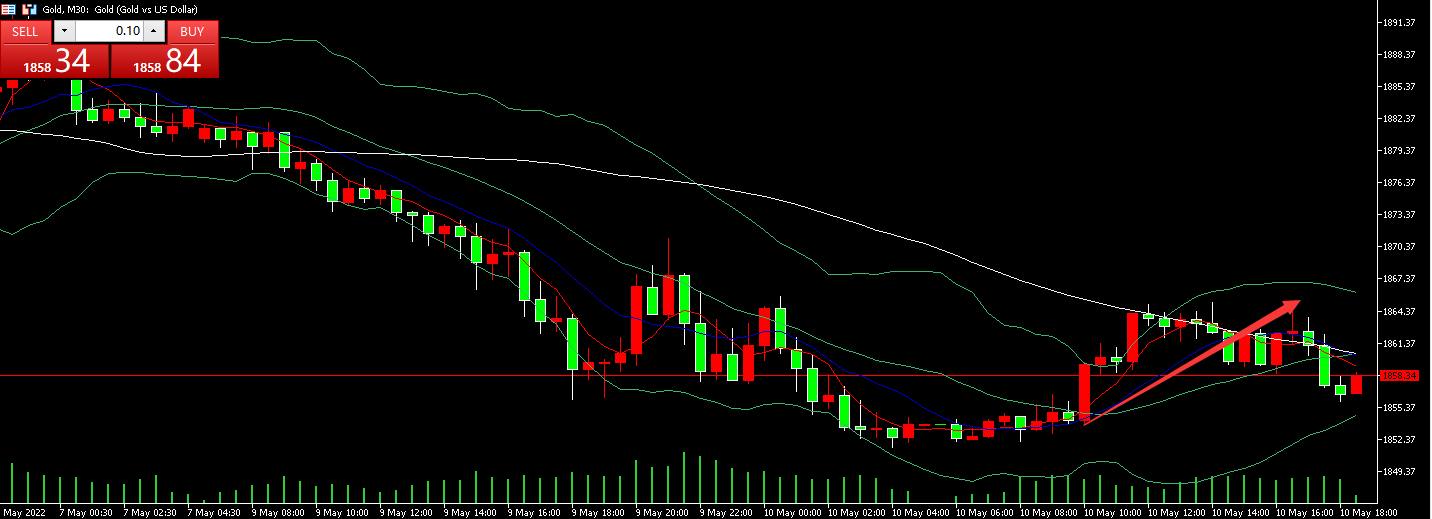Click the buy price 1858 84 tile
Image resolution: width=1432 pixels, height=519 pixels.
[x=164, y=61]
